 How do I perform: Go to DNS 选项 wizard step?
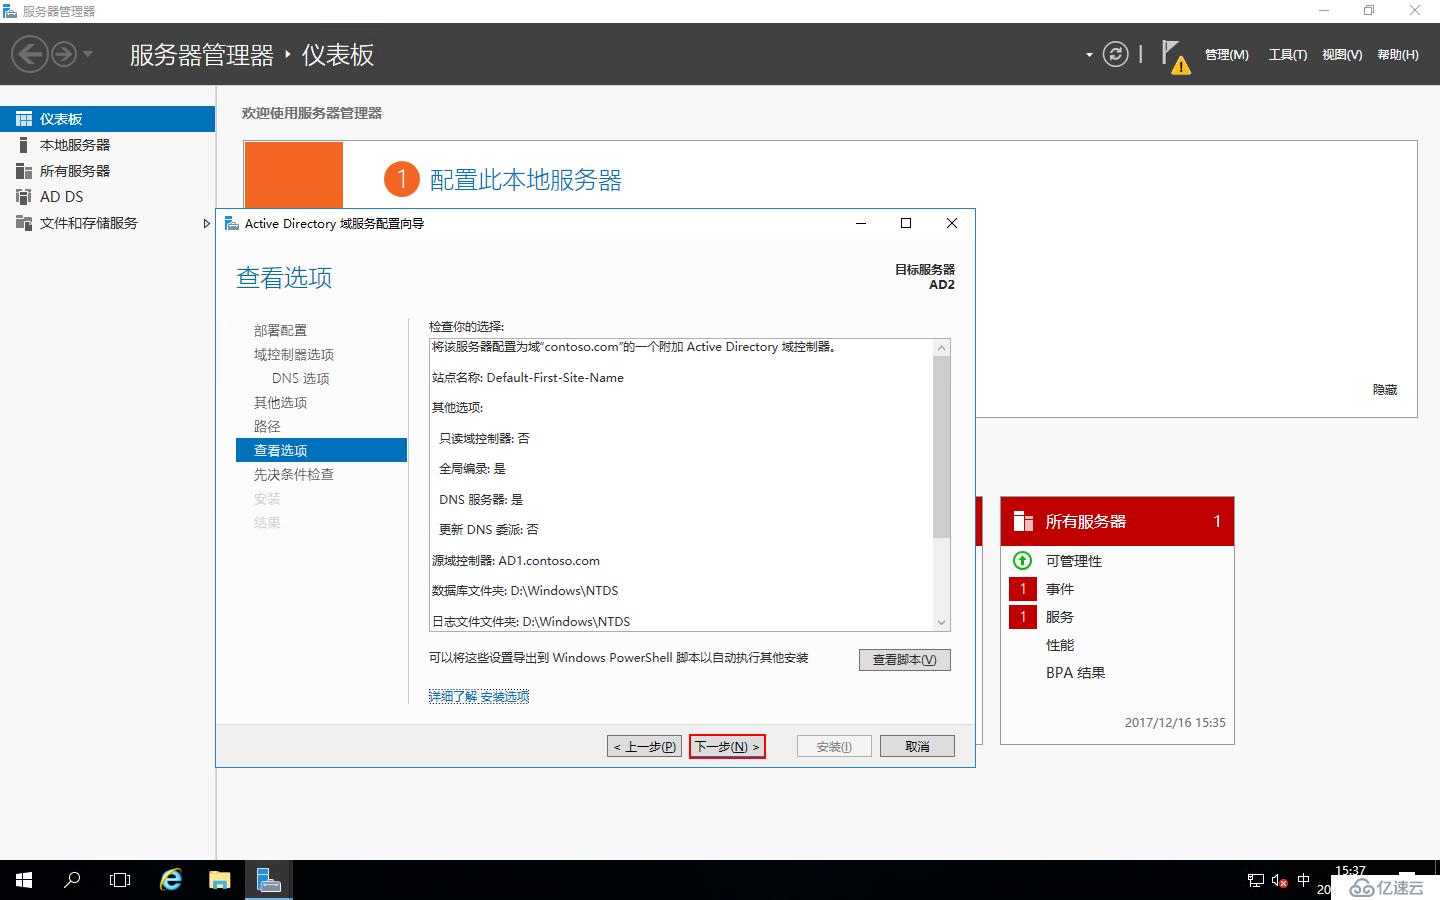click(x=300, y=378)
